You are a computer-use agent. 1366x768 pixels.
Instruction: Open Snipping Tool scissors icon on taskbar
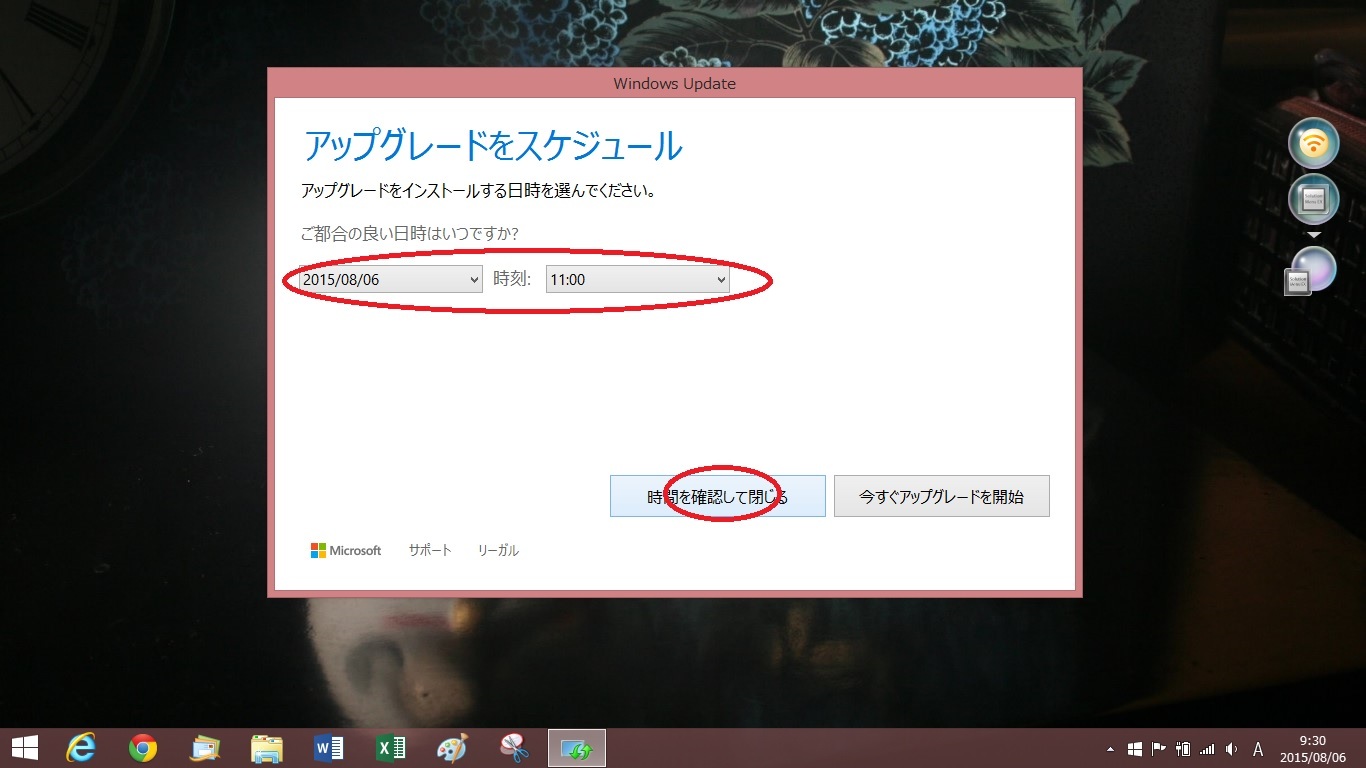(x=514, y=748)
